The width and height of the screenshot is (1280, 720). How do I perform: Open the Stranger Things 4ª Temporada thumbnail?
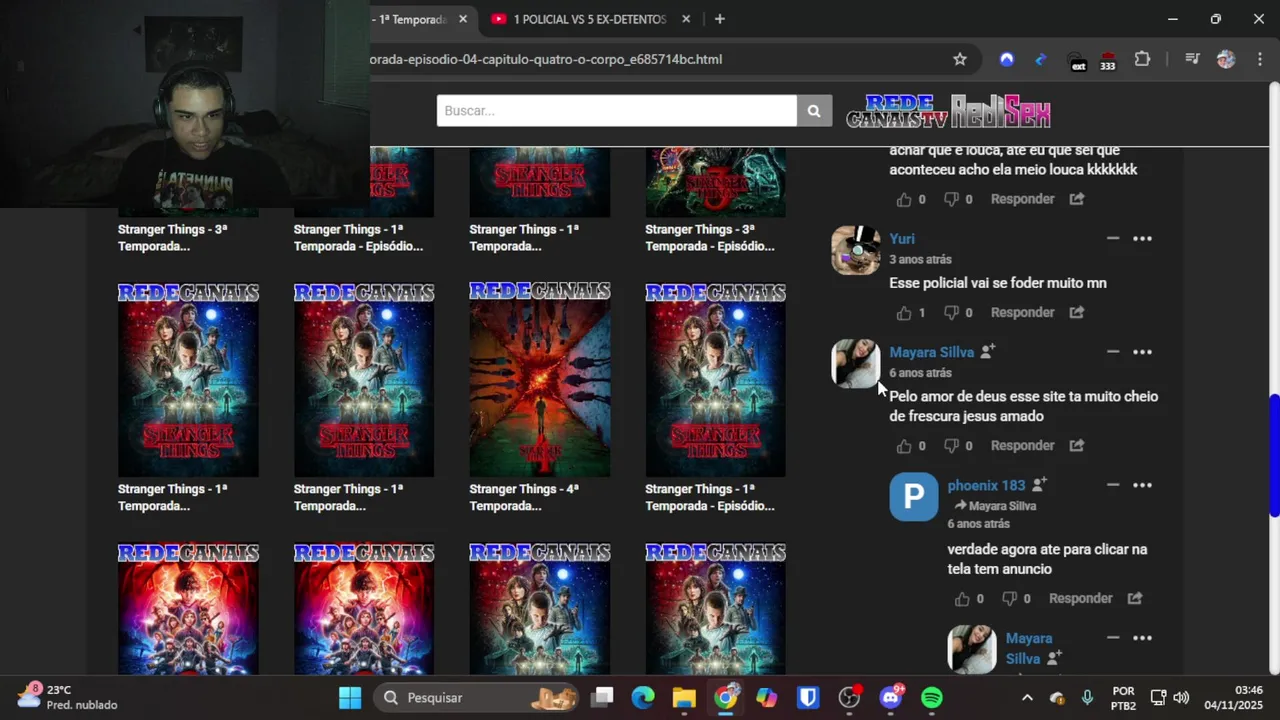[x=540, y=379]
